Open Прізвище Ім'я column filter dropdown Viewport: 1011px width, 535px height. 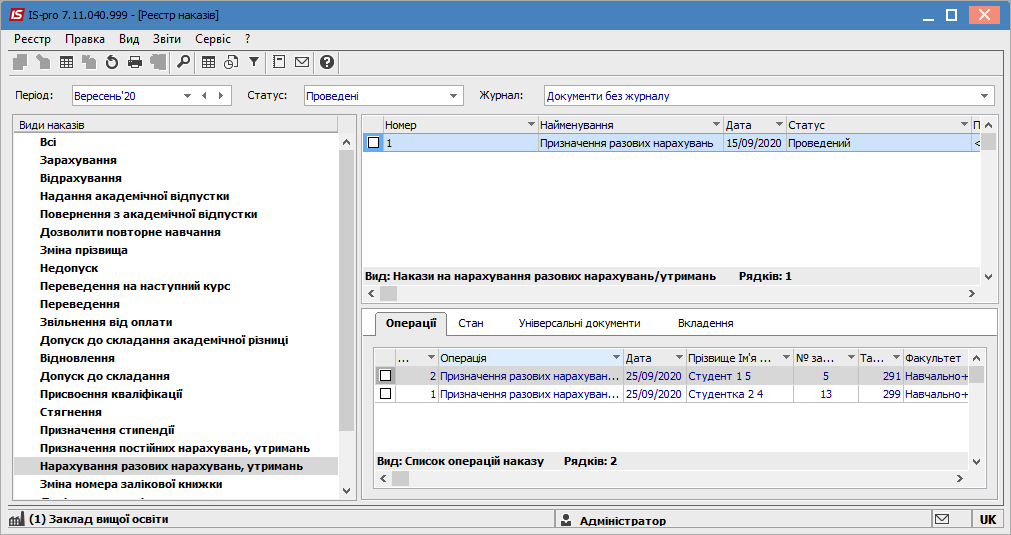tap(787, 357)
